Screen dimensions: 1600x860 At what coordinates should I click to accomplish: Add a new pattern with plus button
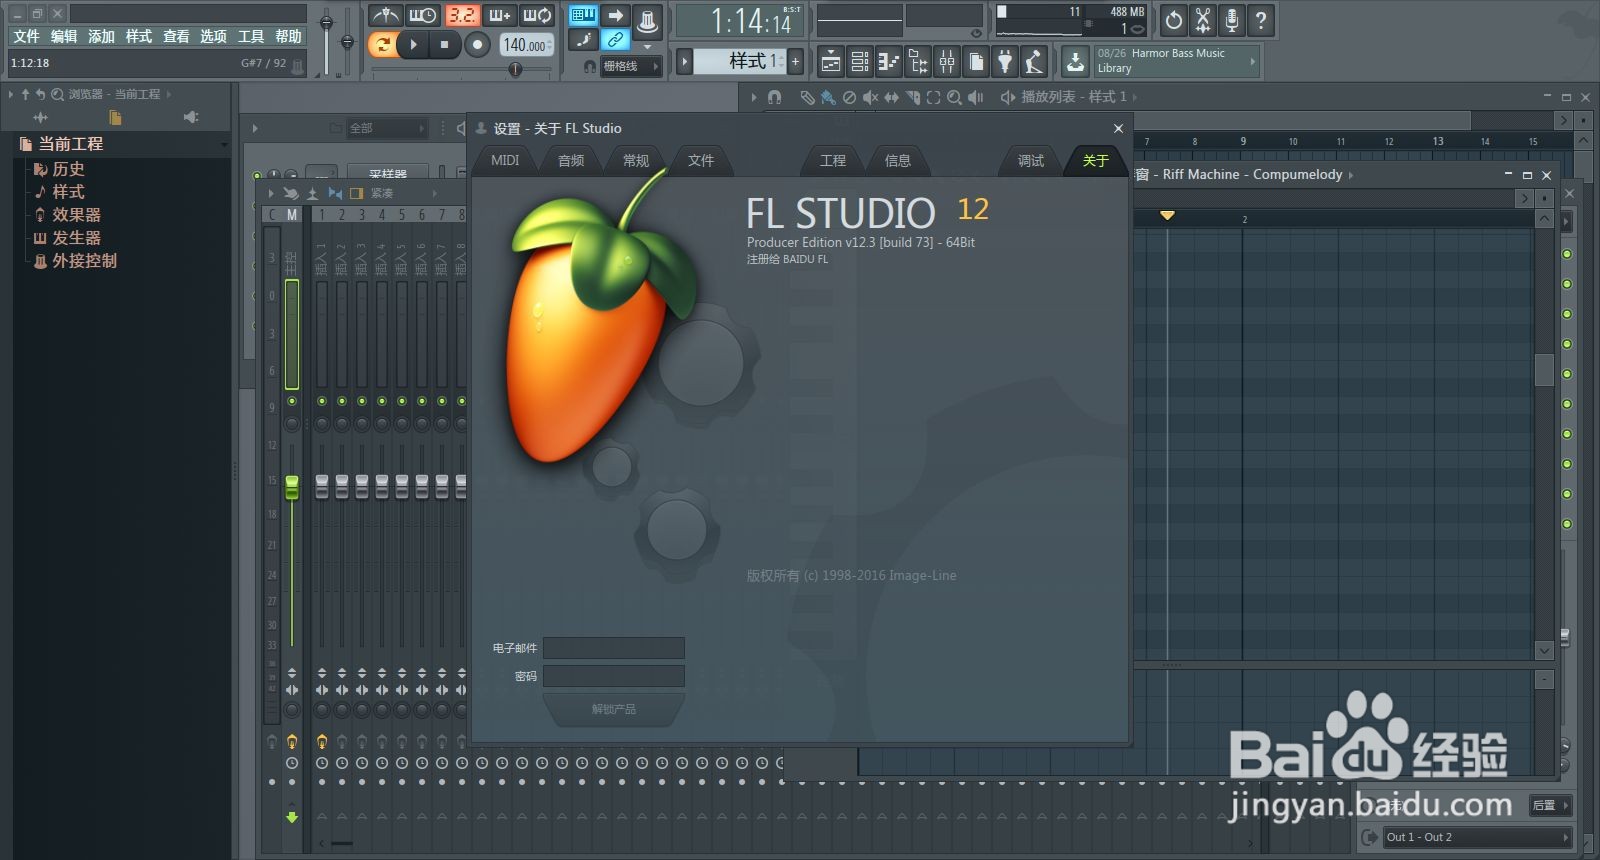[x=796, y=61]
